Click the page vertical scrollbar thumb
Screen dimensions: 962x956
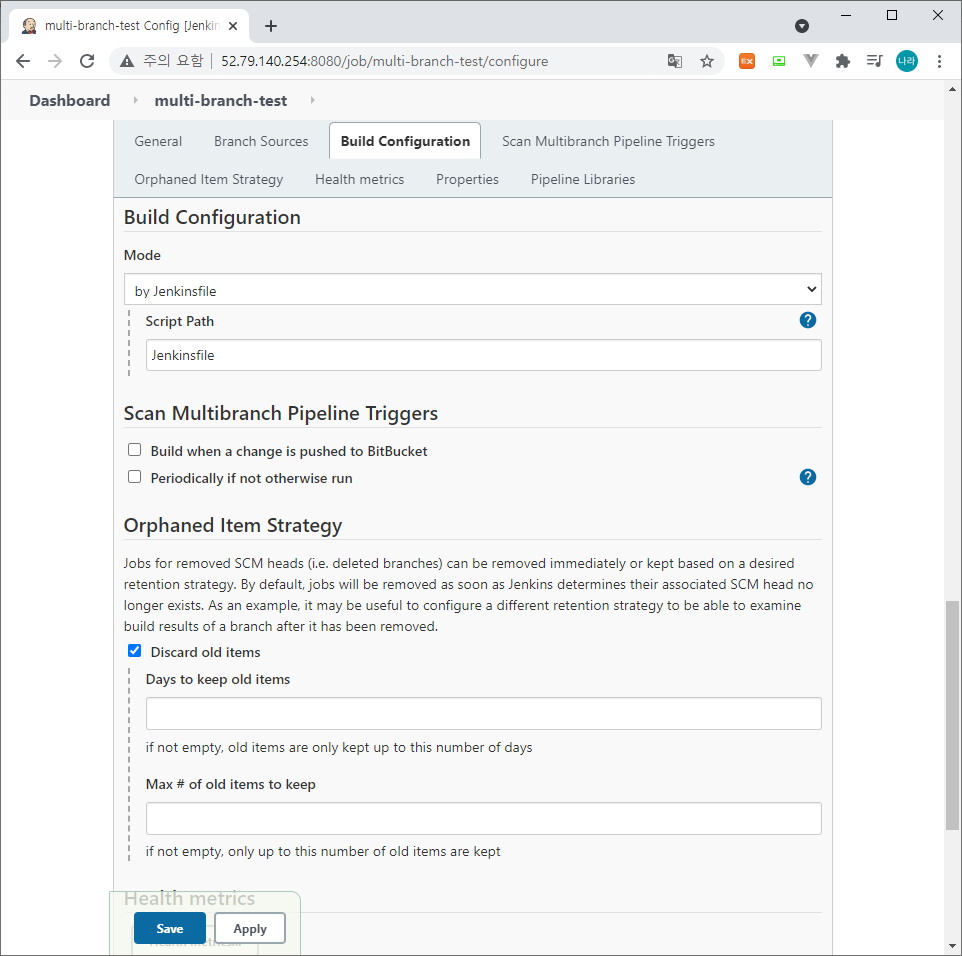(x=952, y=715)
